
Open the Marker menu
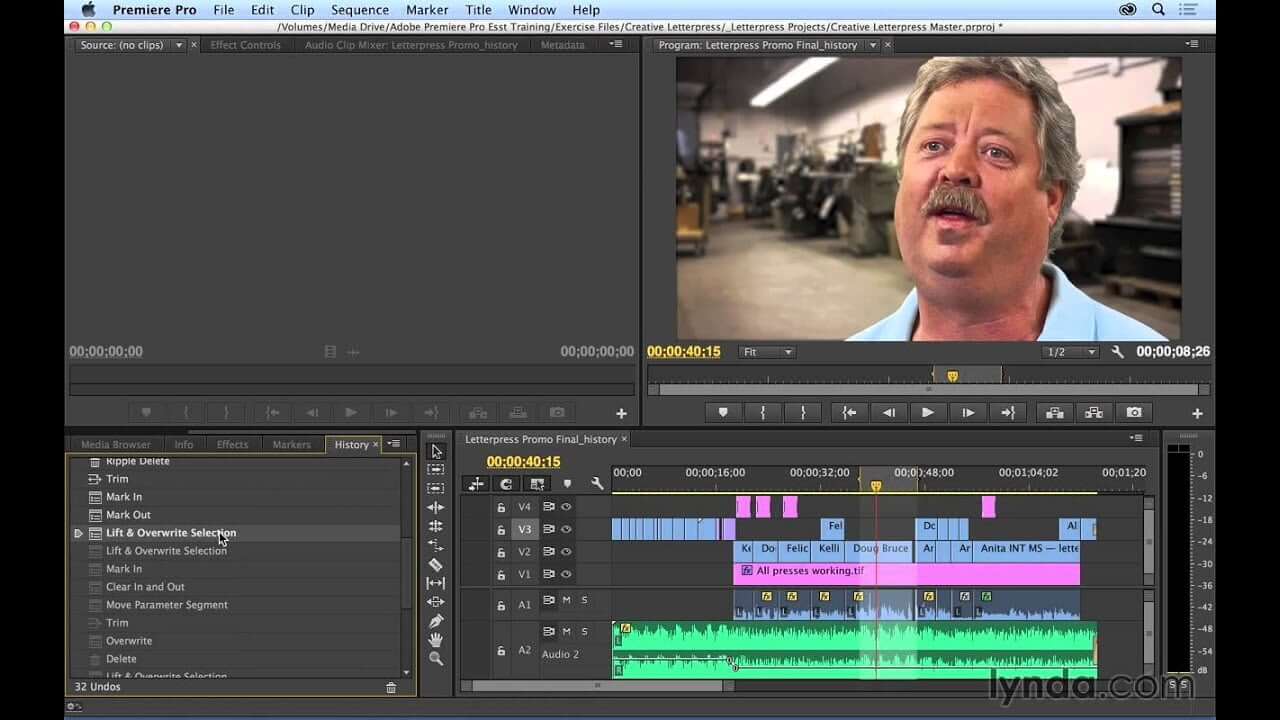427,10
